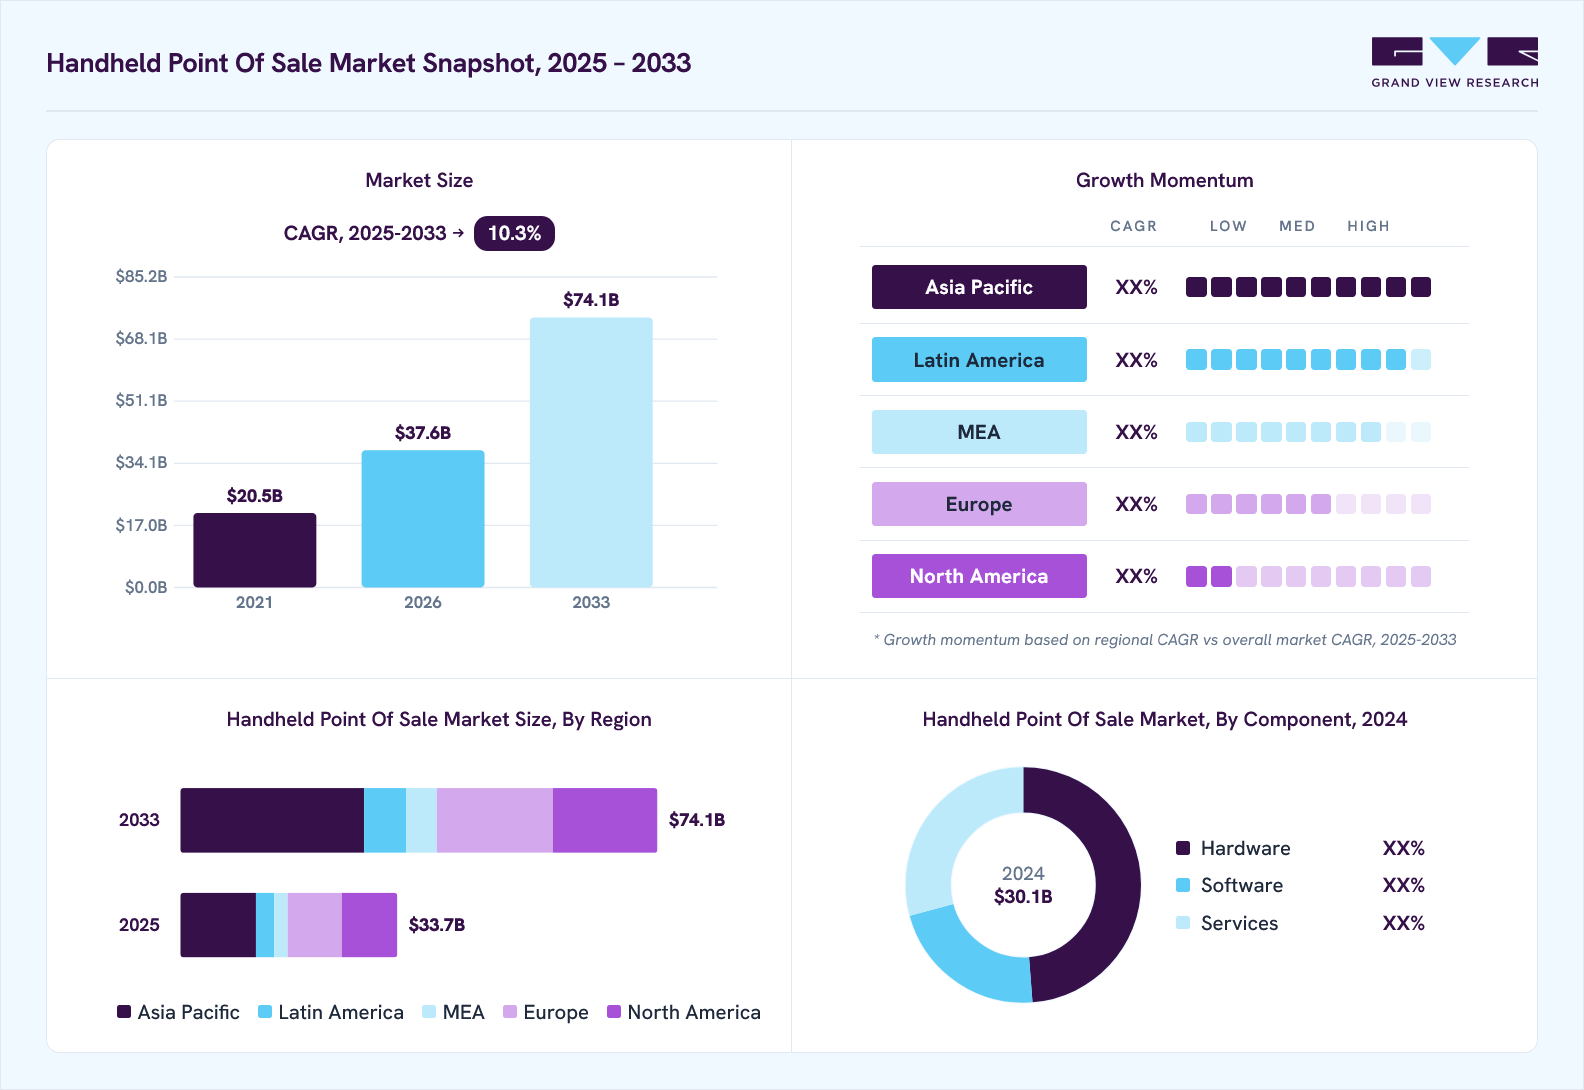The image size is (1584, 1090).
Task: Click the 2033 bar in Market Size chart
Action: click(x=591, y=452)
